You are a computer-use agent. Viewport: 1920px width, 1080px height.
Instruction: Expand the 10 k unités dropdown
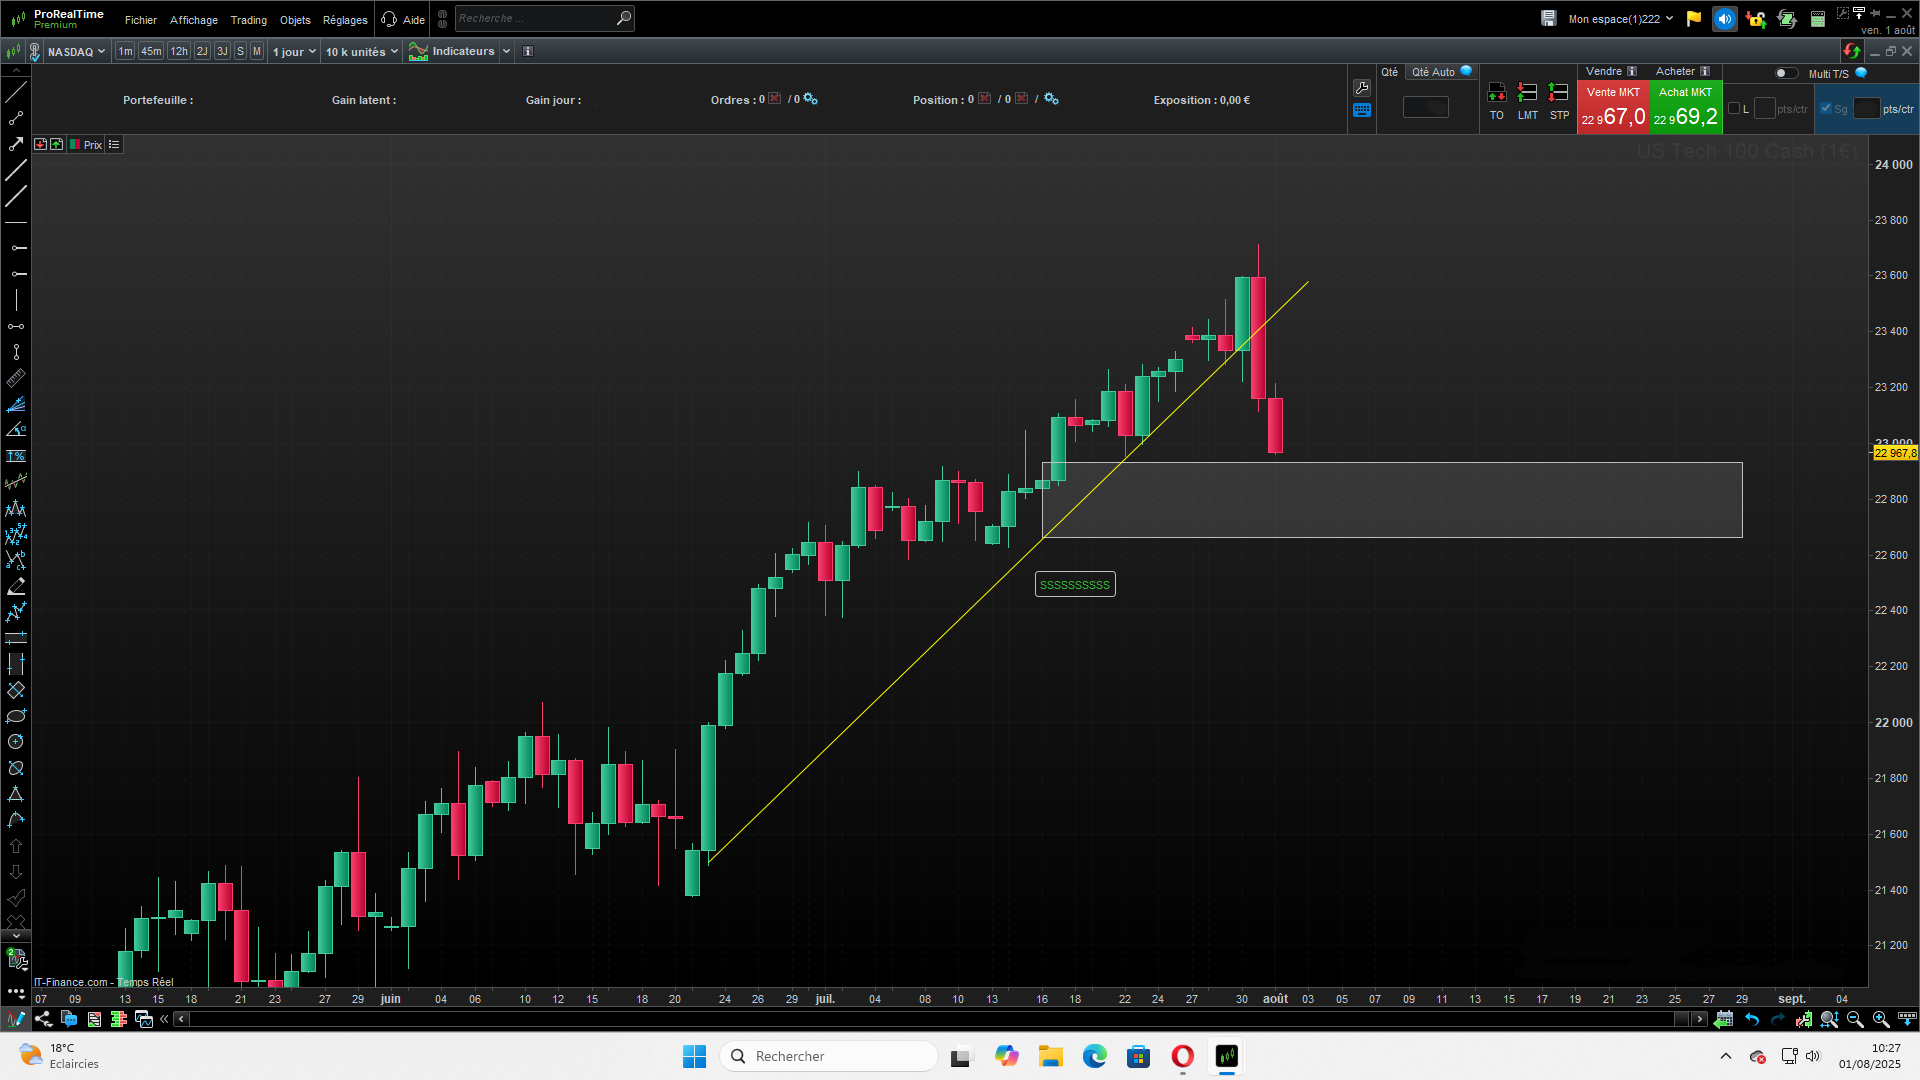pos(361,51)
